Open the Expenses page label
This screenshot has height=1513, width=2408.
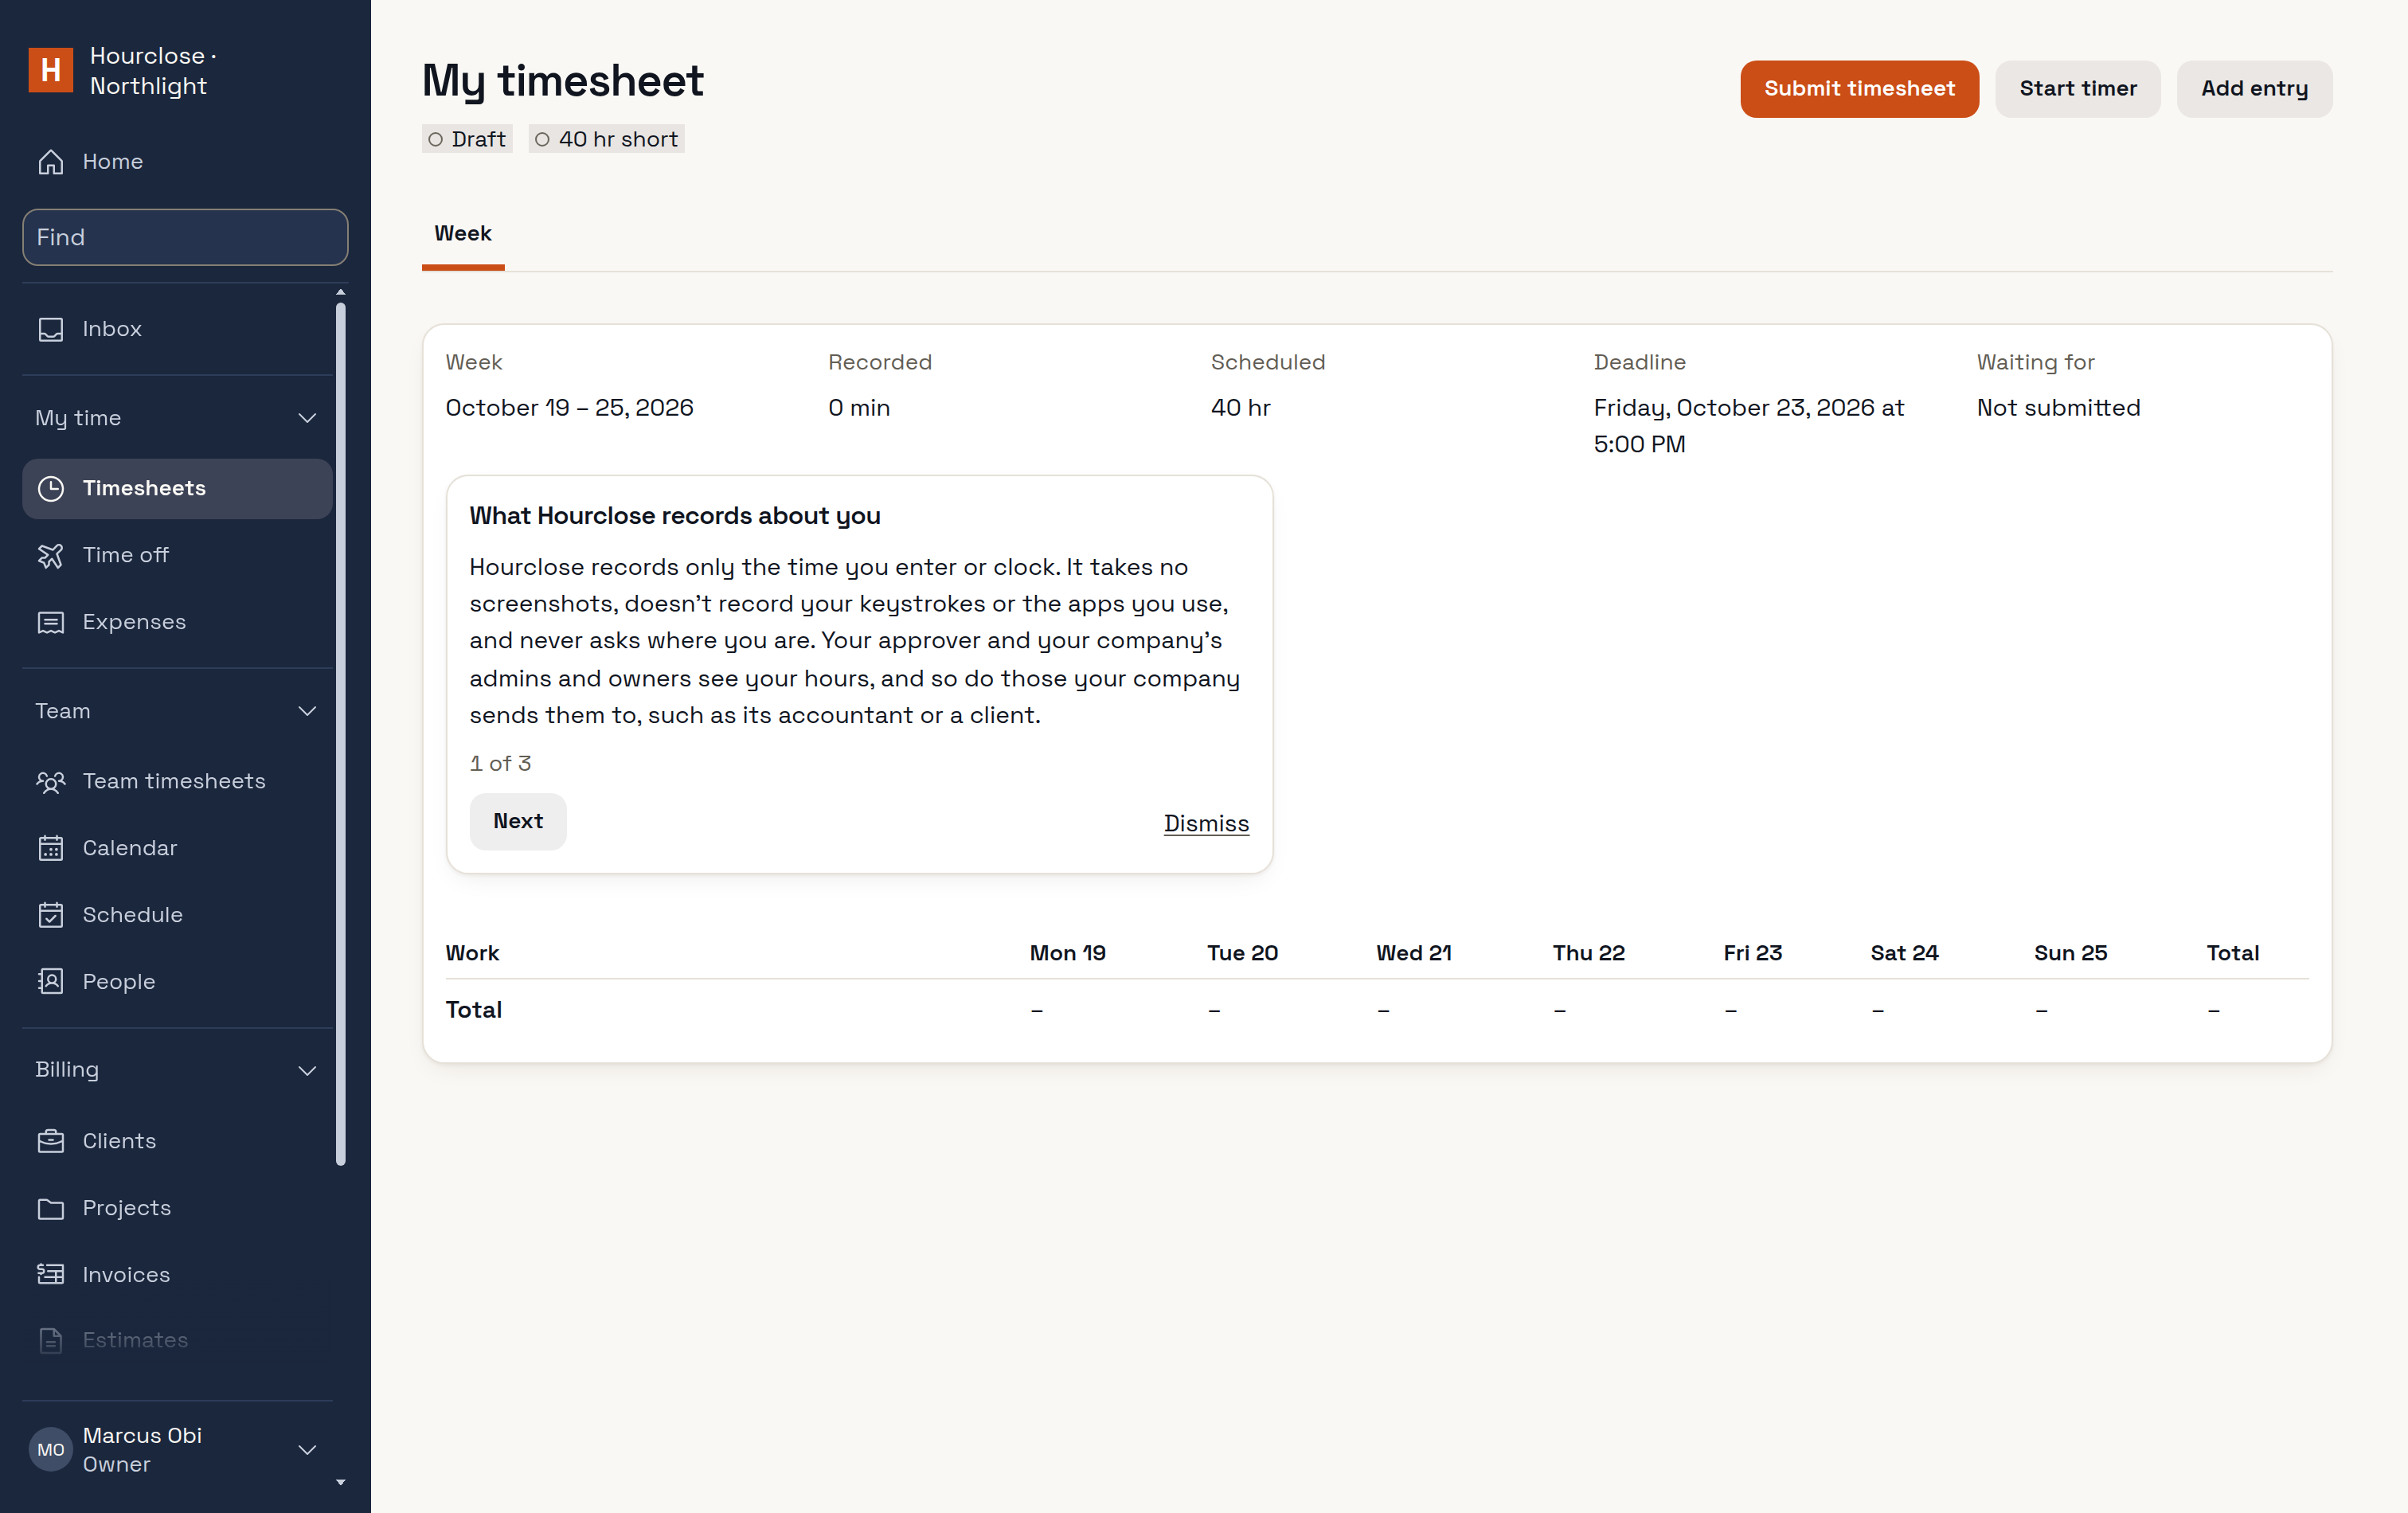(134, 622)
